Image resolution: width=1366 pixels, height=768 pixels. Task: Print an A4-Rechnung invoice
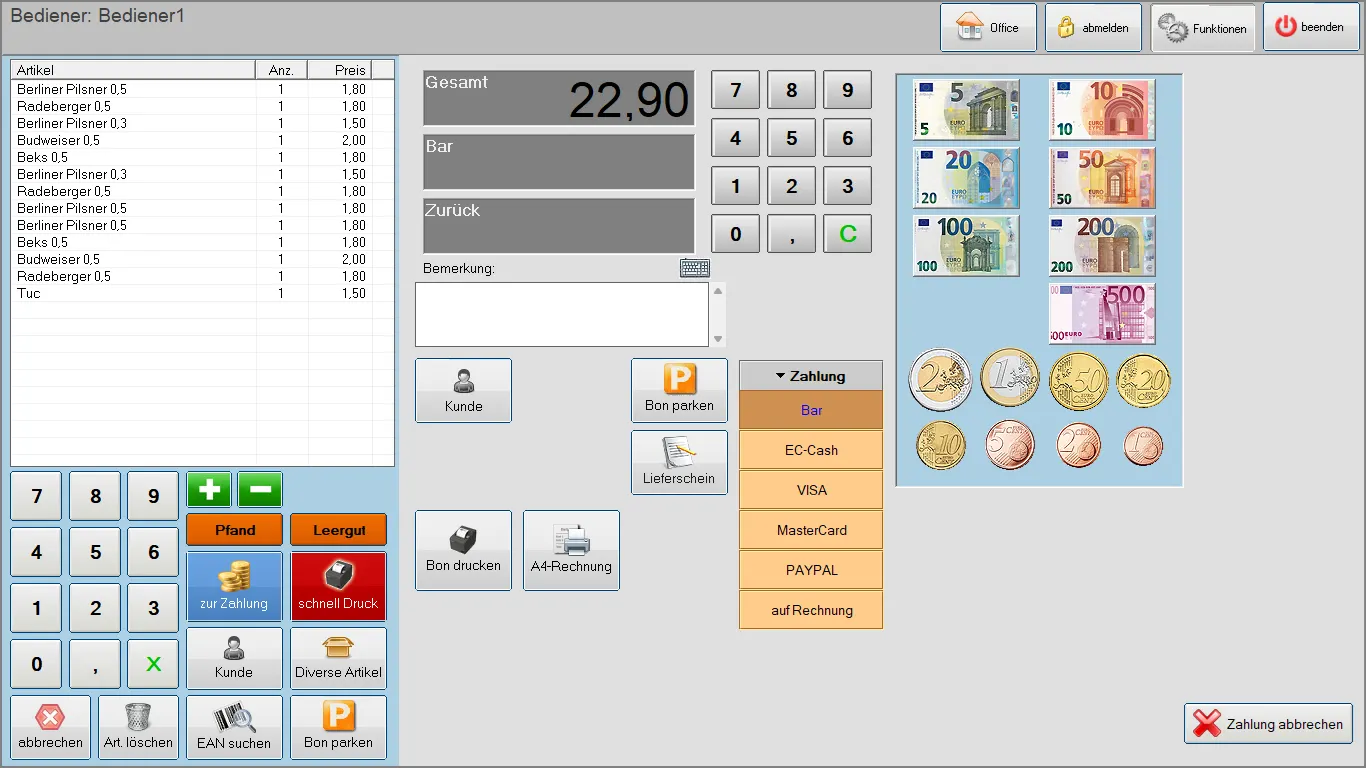571,551
